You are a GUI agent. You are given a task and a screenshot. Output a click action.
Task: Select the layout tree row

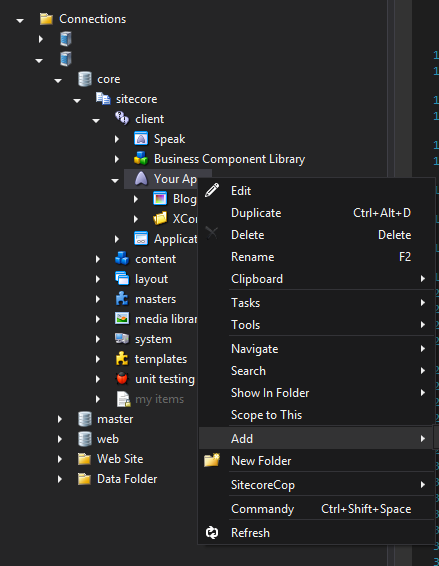click(151, 279)
